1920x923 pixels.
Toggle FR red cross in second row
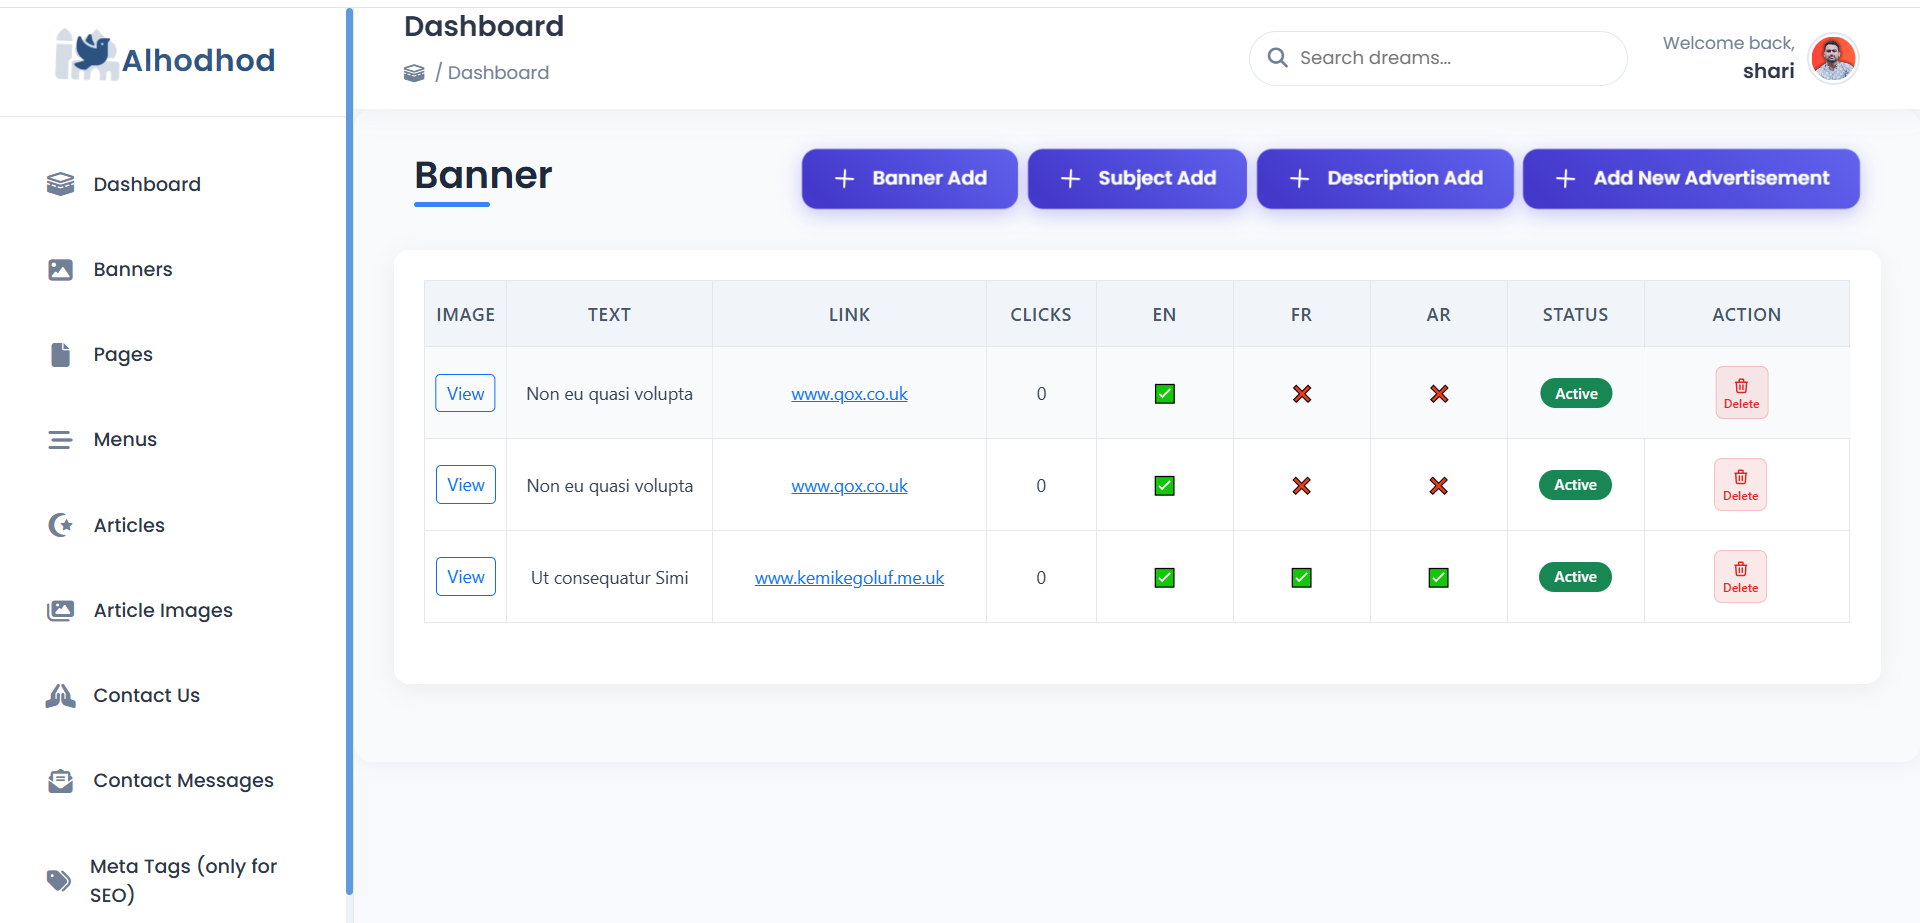[1301, 486]
